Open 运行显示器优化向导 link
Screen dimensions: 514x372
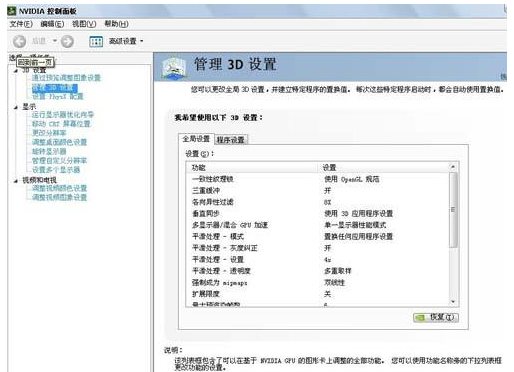pyautogui.click(x=63, y=115)
